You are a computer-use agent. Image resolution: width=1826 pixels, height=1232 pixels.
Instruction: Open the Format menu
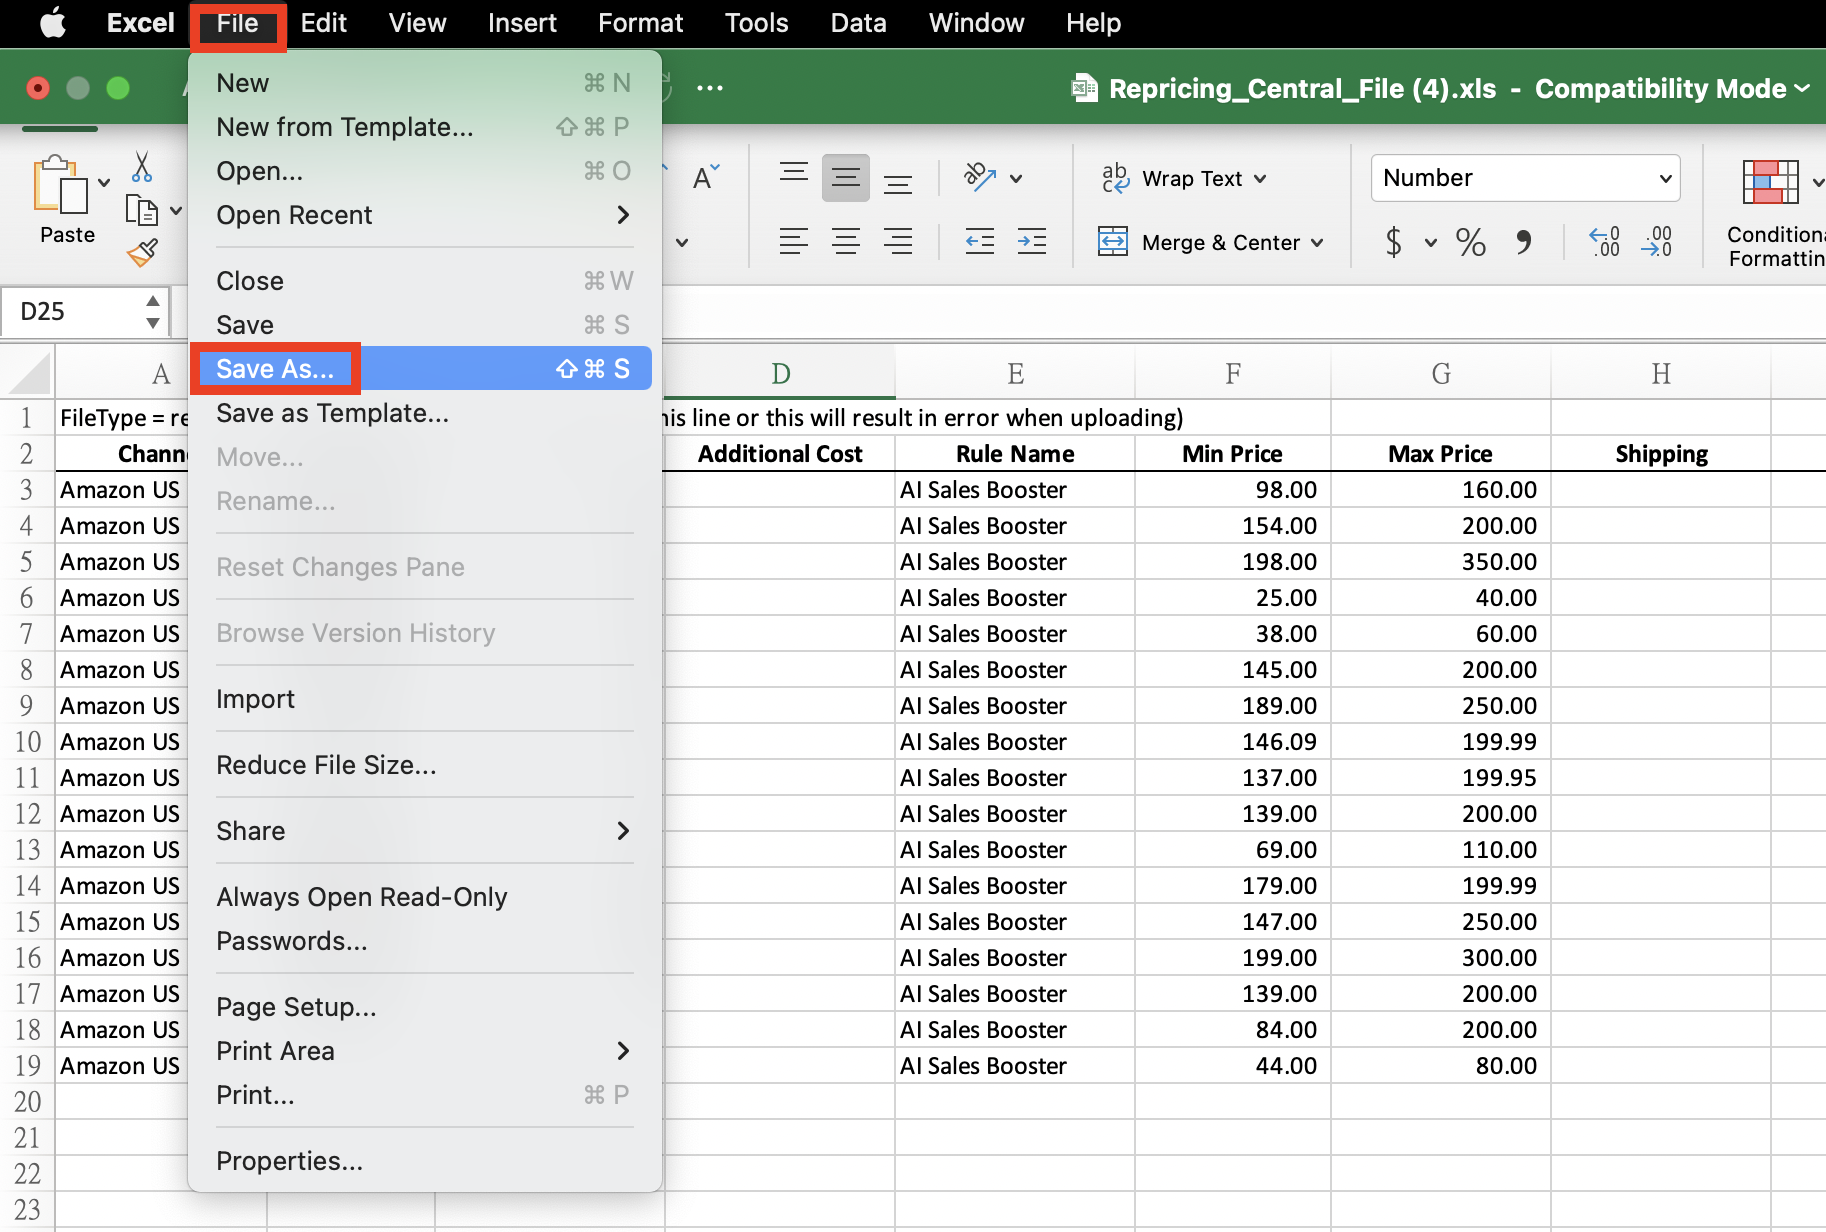pyautogui.click(x=640, y=23)
